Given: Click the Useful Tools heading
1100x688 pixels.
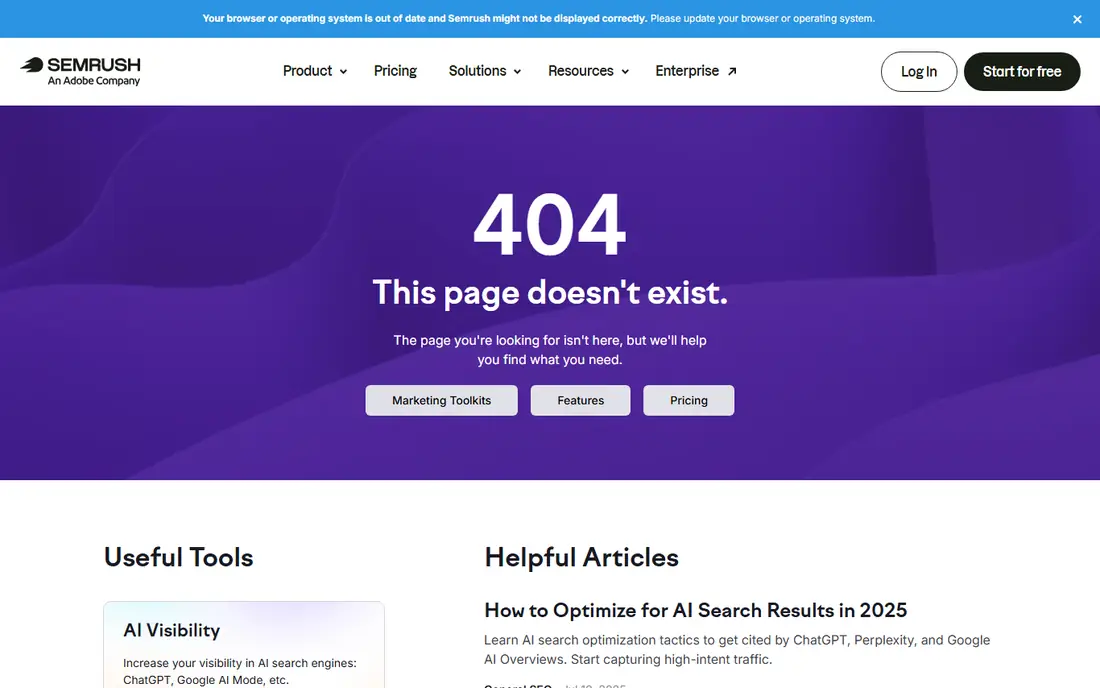Looking at the screenshot, I should tap(178, 558).
